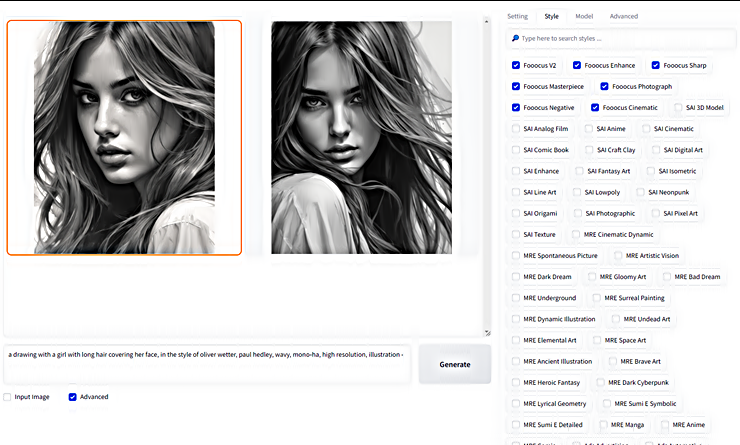Select MRE Dark Dream style
This screenshot has width=740, height=445.
pyautogui.click(x=516, y=277)
